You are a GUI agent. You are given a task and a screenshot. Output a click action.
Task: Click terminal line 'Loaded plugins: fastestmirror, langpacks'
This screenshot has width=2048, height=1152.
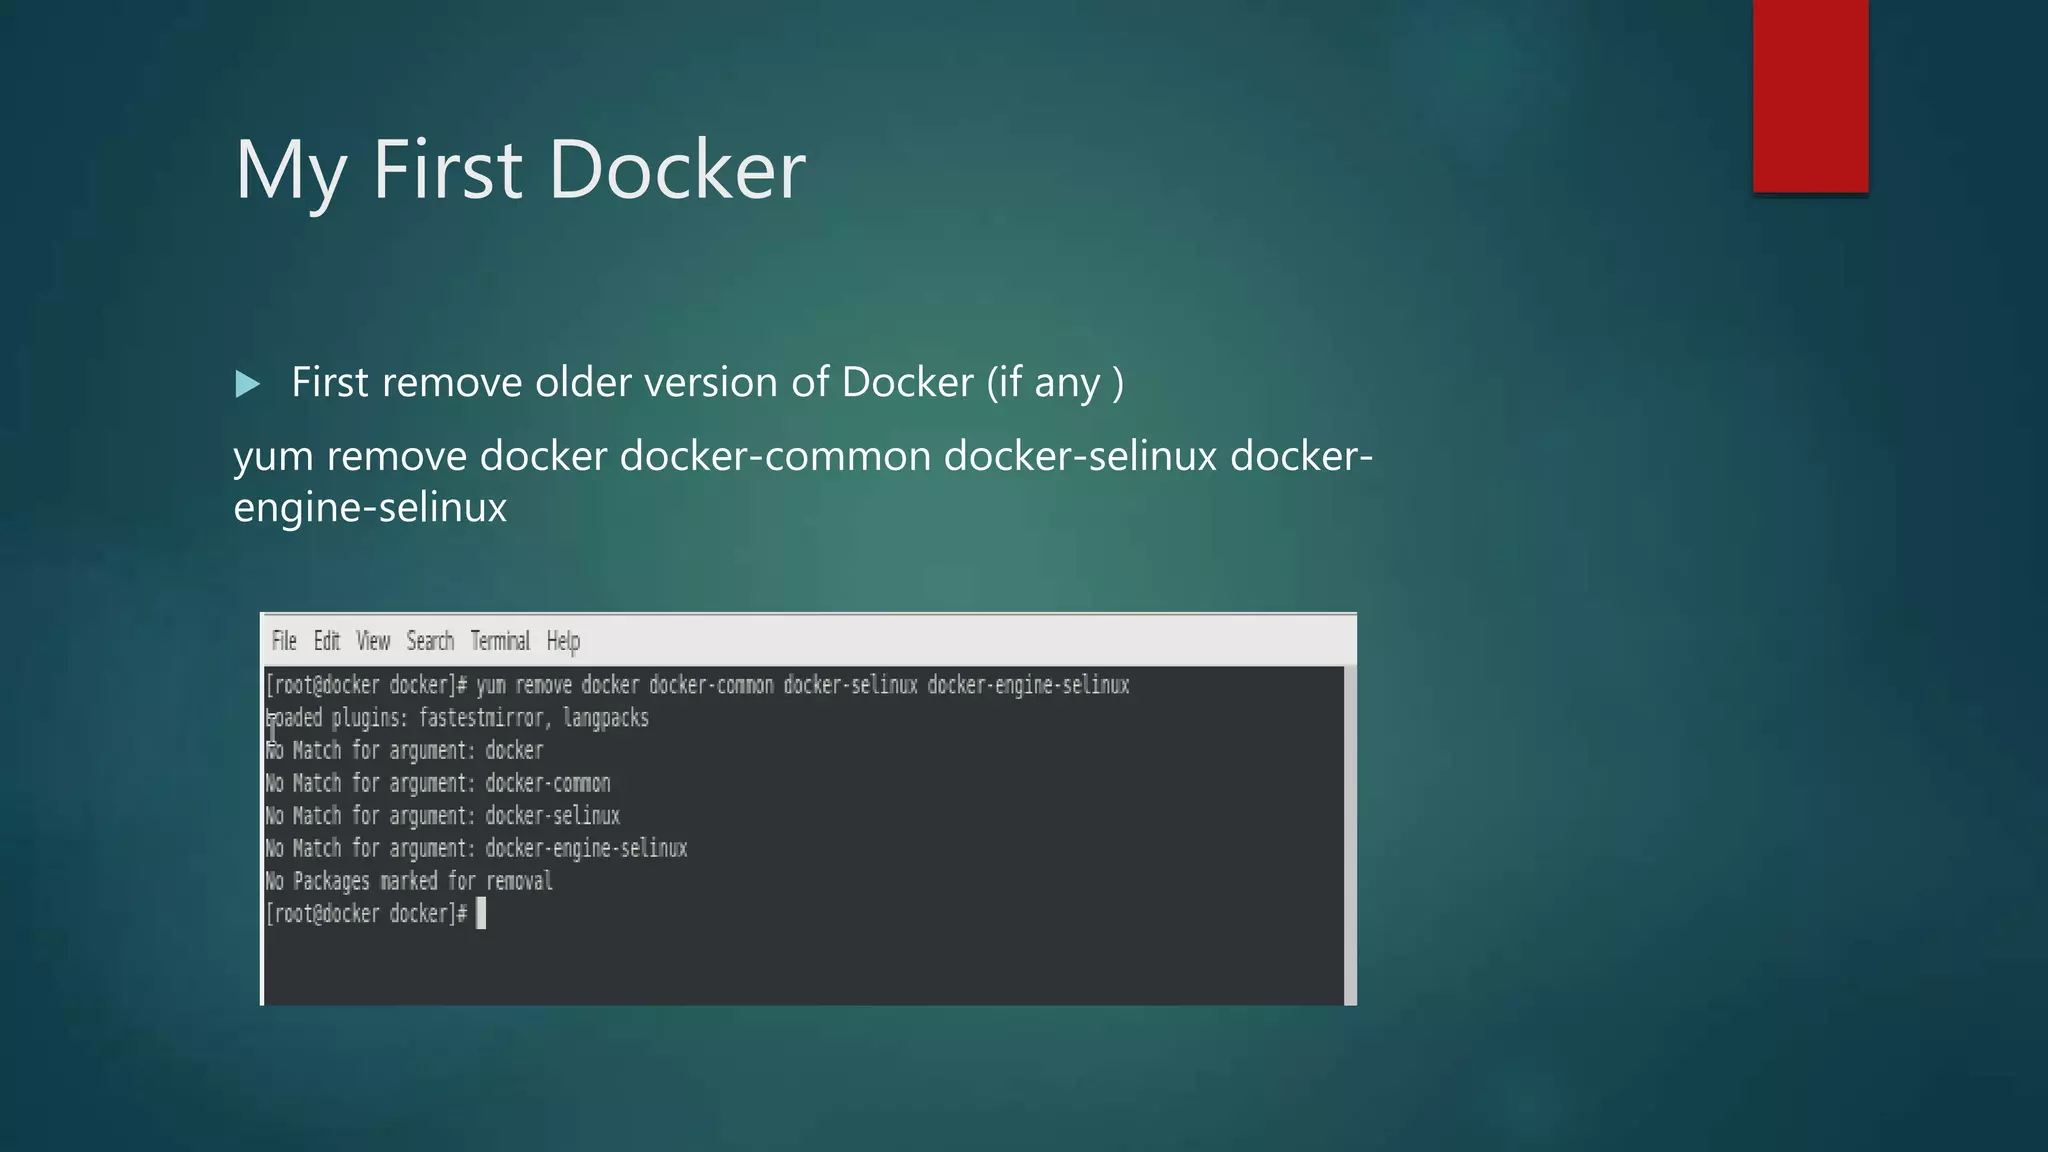pyautogui.click(x=457, y=718)
